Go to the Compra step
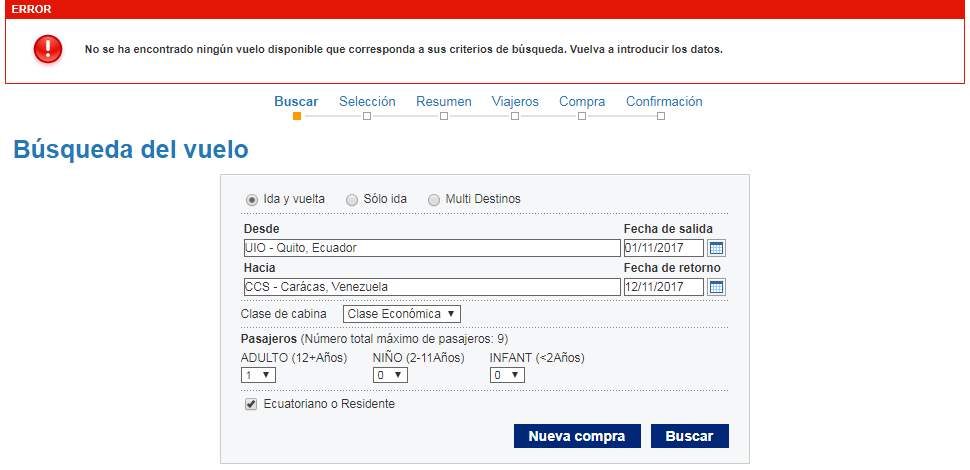 point(582,101)
